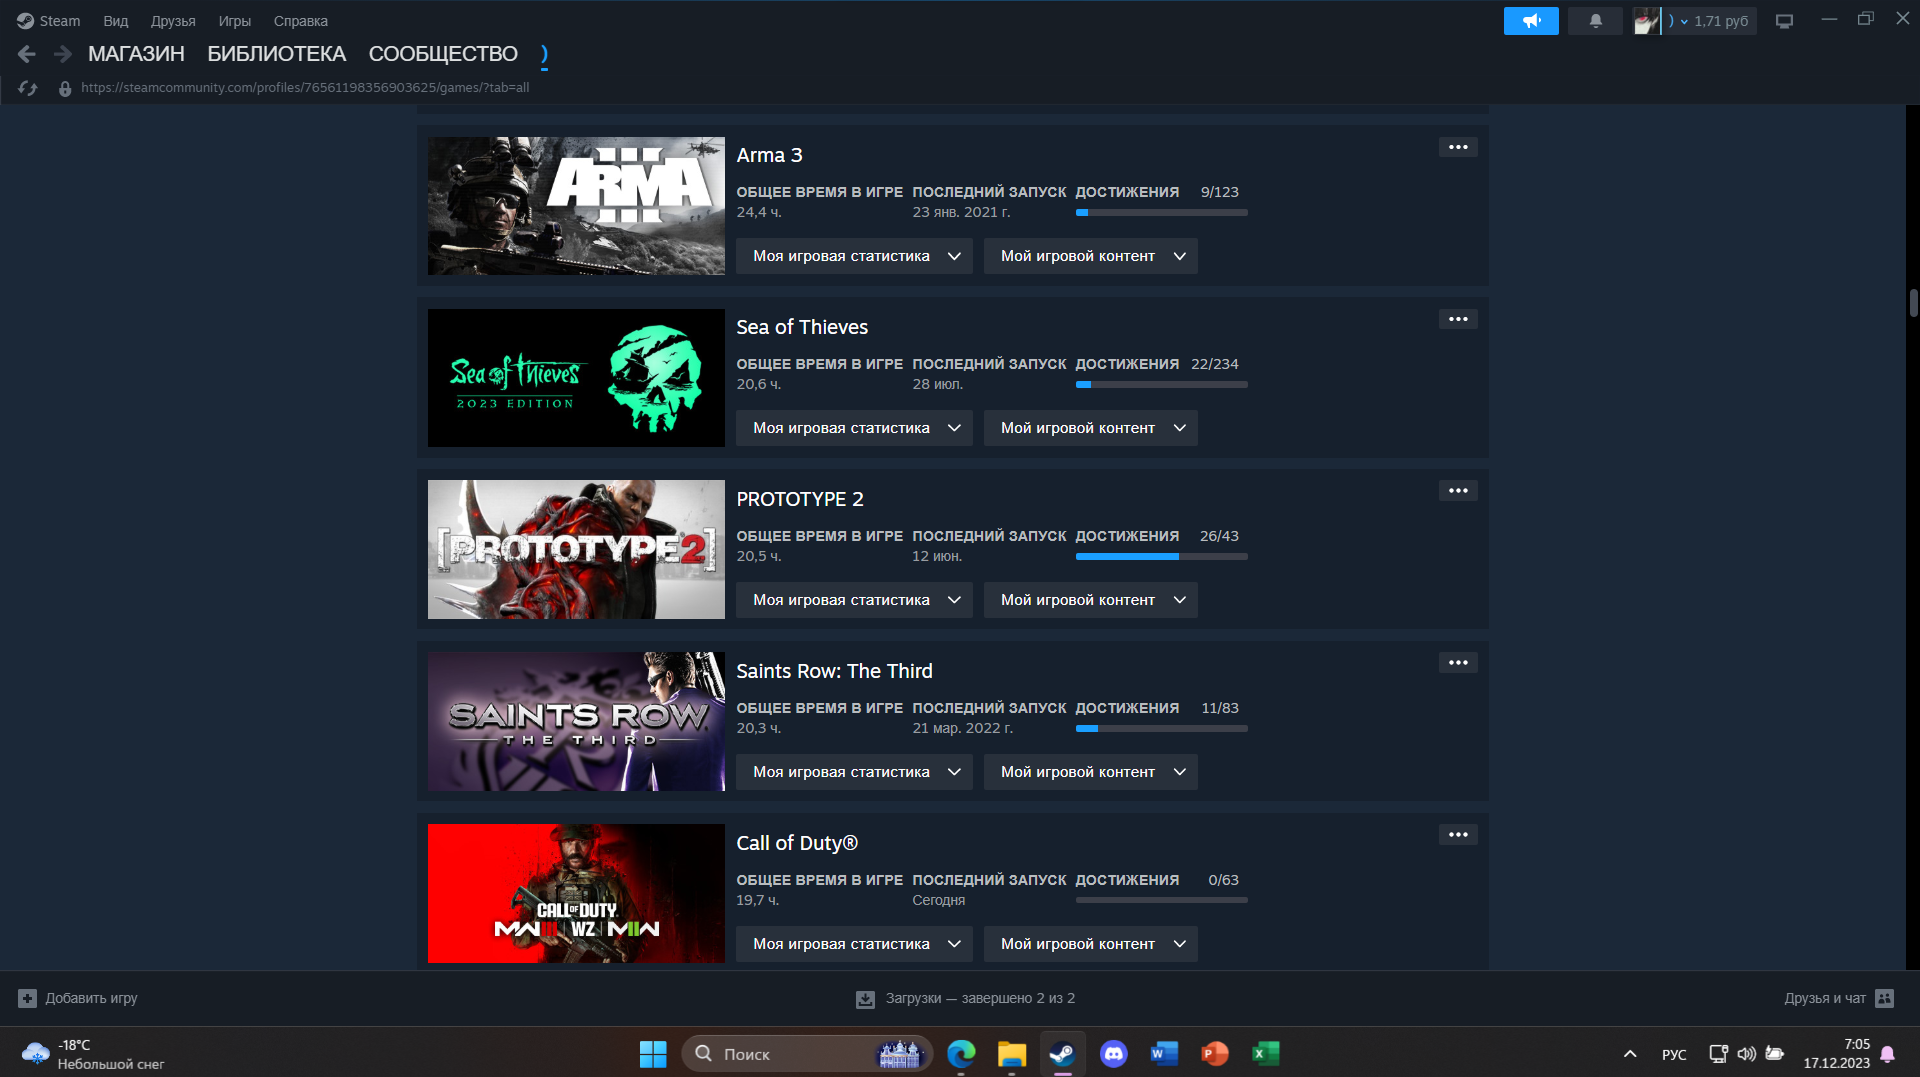Click the taskbar Поиск search box
Screen dimensions: 1920x1077
[x=806, y=1054]
